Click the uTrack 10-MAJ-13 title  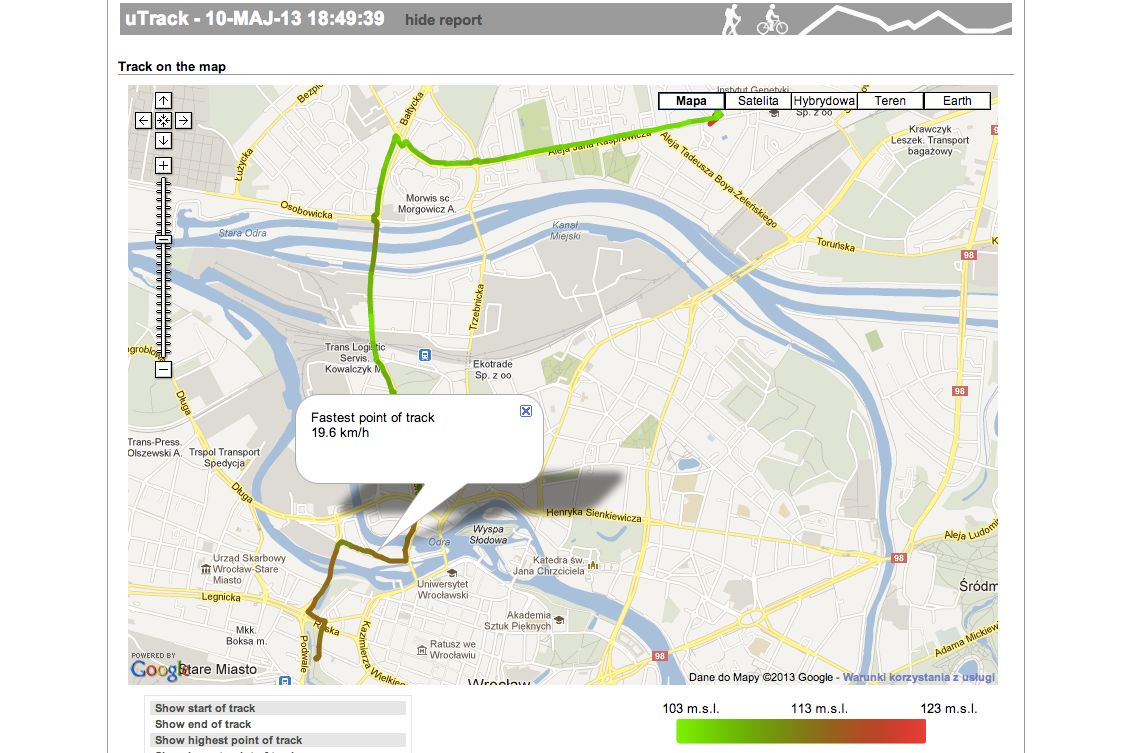[x=255, y=19]
